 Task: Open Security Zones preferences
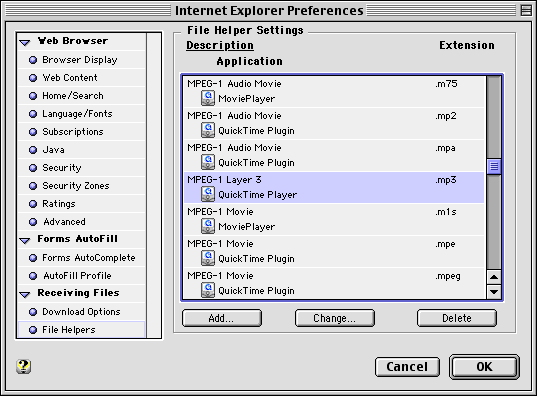pyautogui.click(x=82, y=186)
